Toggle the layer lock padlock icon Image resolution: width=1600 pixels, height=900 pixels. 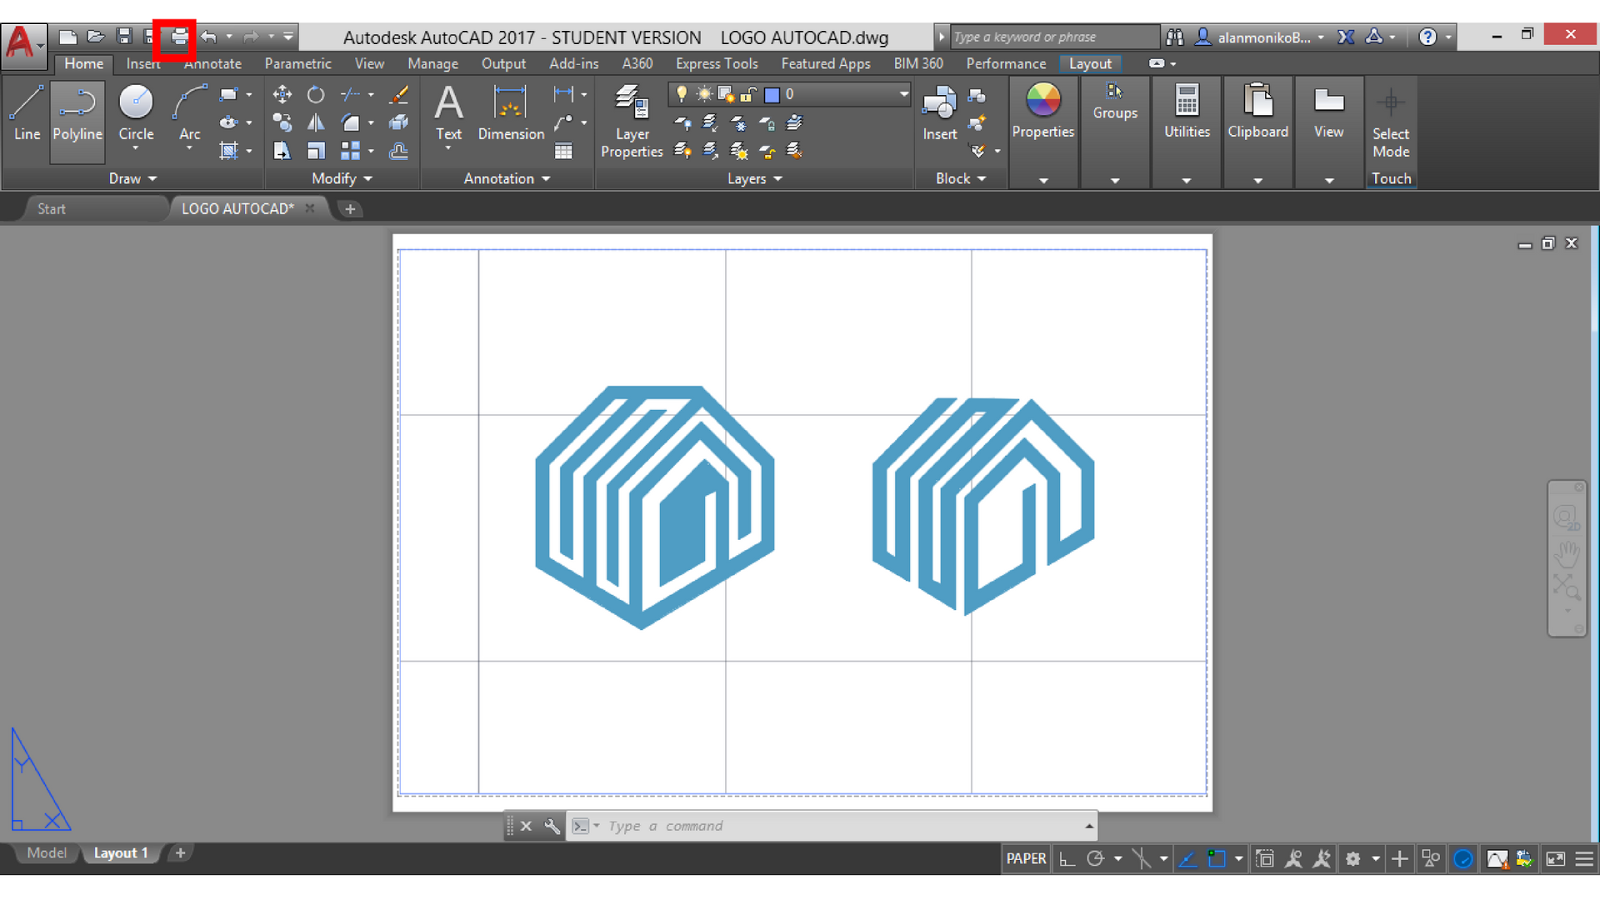pyautogui.click(x=748, y=94)
